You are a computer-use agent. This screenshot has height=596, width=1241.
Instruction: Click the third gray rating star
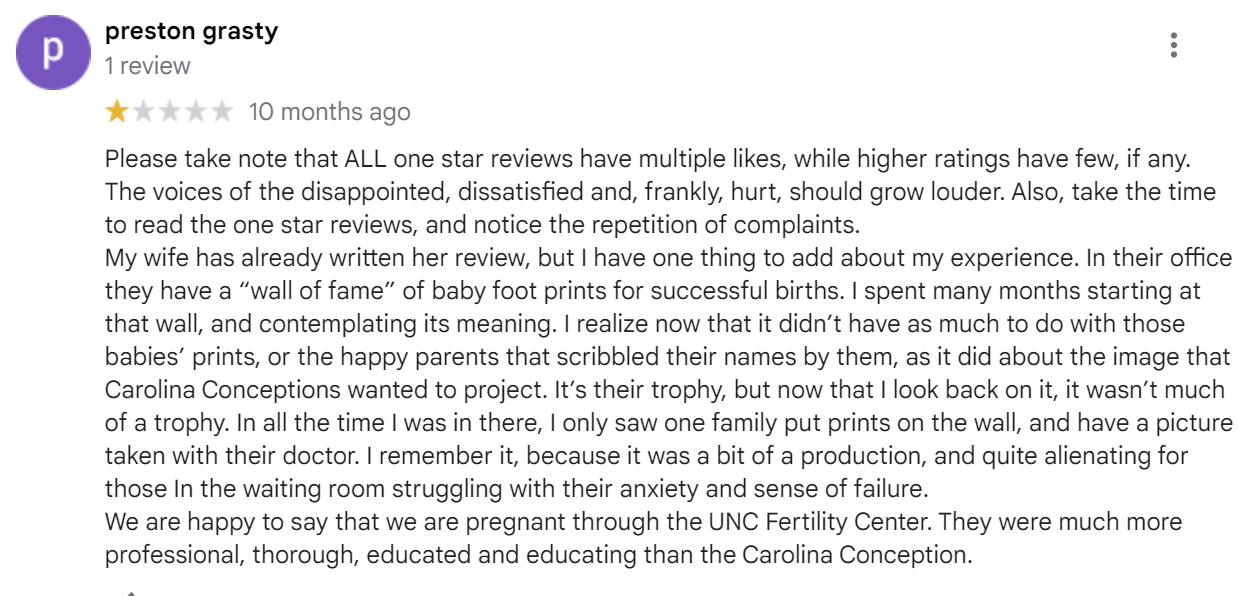pyautogui.click(x=169, y=111)
